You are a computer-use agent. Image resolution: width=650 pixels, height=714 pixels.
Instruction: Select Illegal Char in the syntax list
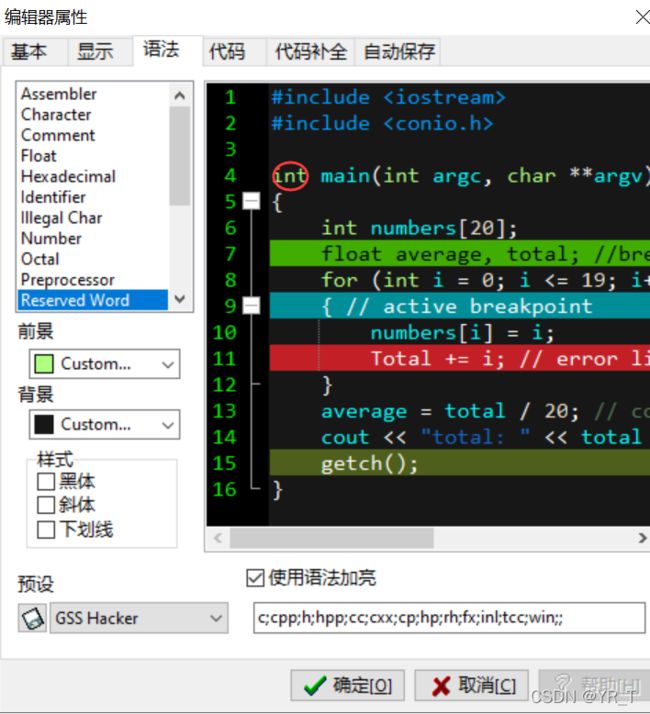click(93, 218)
